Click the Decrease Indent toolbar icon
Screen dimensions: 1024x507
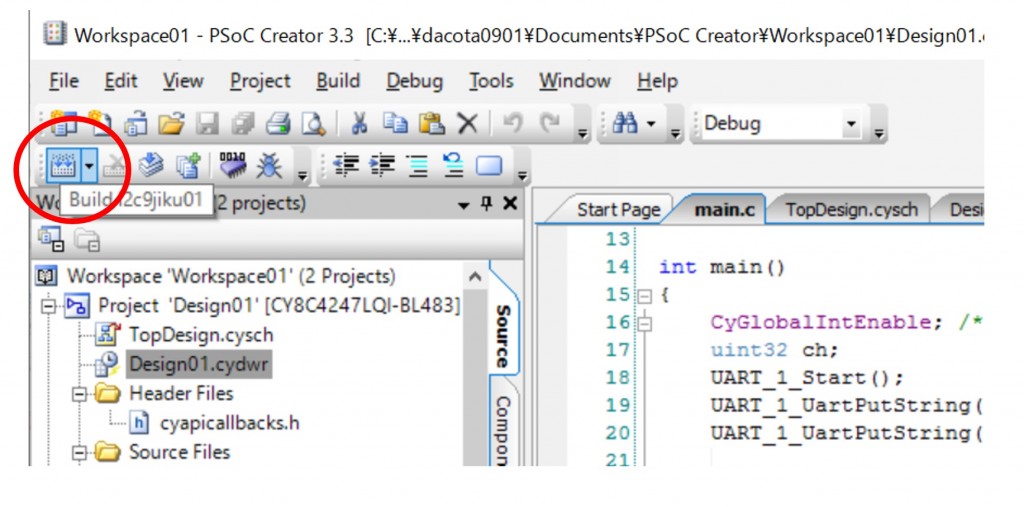tap(345, 167)
